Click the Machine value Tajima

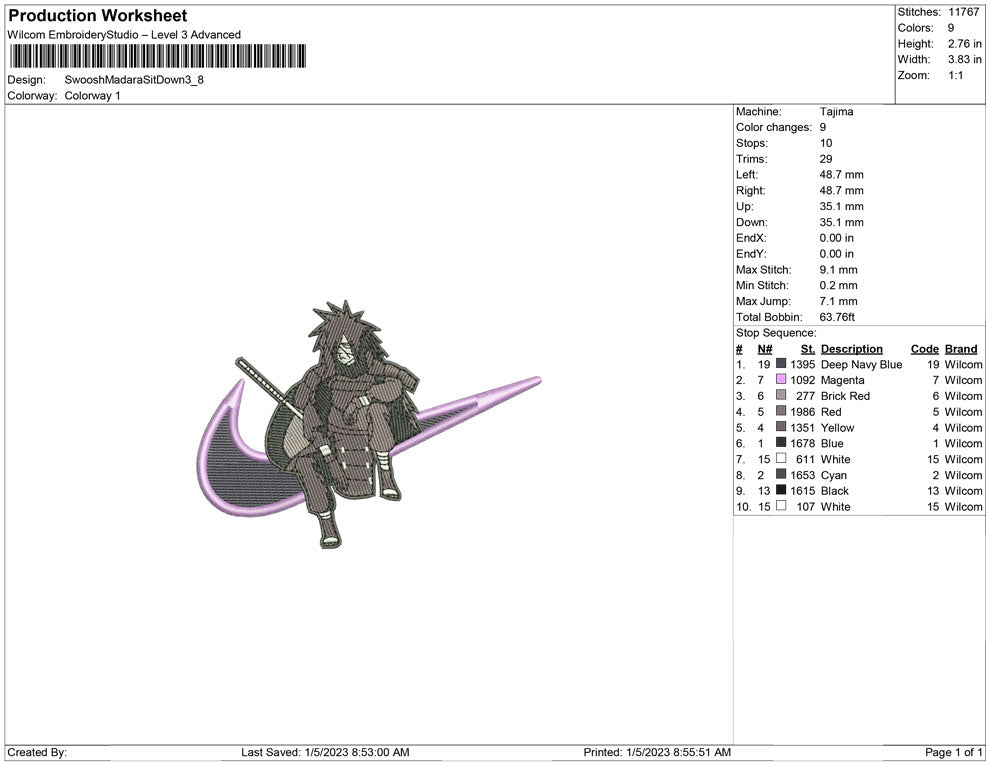pos(837,112)
